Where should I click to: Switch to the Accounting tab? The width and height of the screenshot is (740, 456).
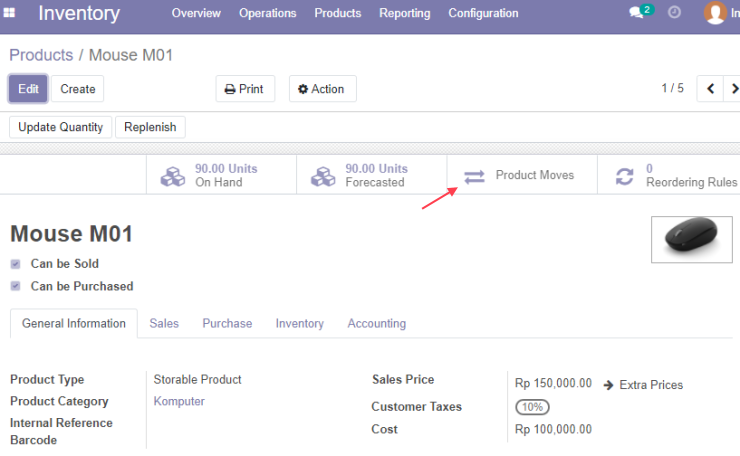[x=377, y=323]
